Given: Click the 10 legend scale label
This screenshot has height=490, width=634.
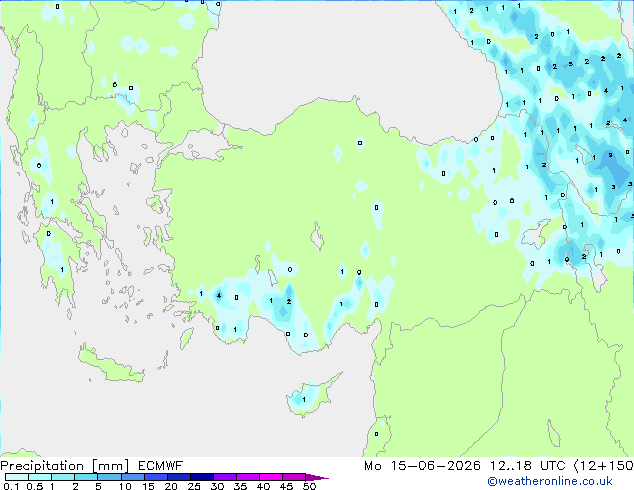Looking at the screenshot, I should (x=125, y=486).
